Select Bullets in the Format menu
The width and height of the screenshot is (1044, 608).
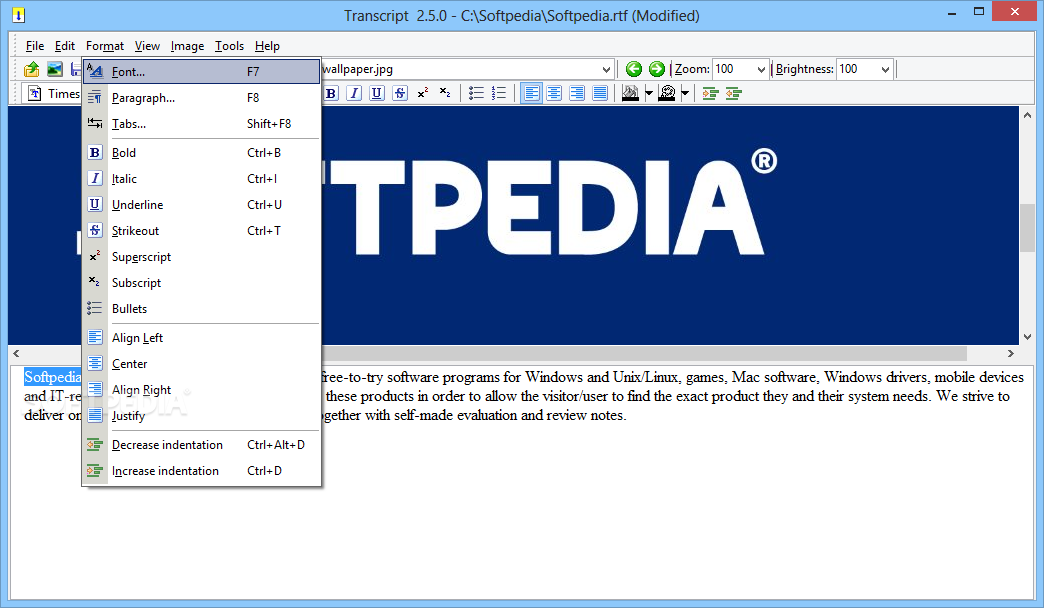point(202,308)
